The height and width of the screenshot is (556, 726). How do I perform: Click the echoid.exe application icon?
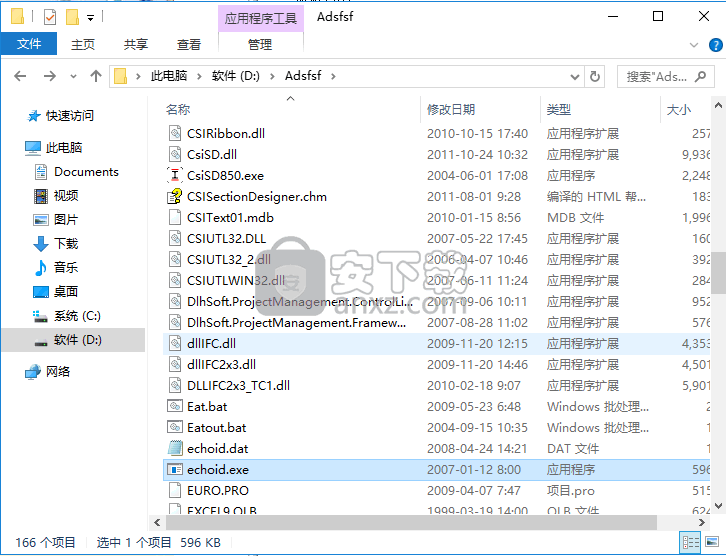tap(175, 469)
